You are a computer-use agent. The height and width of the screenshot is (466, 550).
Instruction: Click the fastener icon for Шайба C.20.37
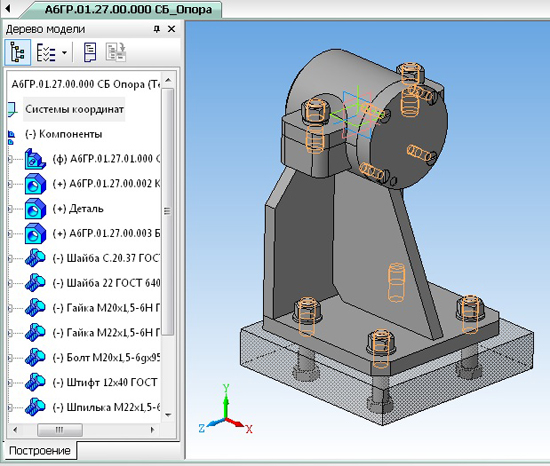pyautogui.click(x=35, y=258)
